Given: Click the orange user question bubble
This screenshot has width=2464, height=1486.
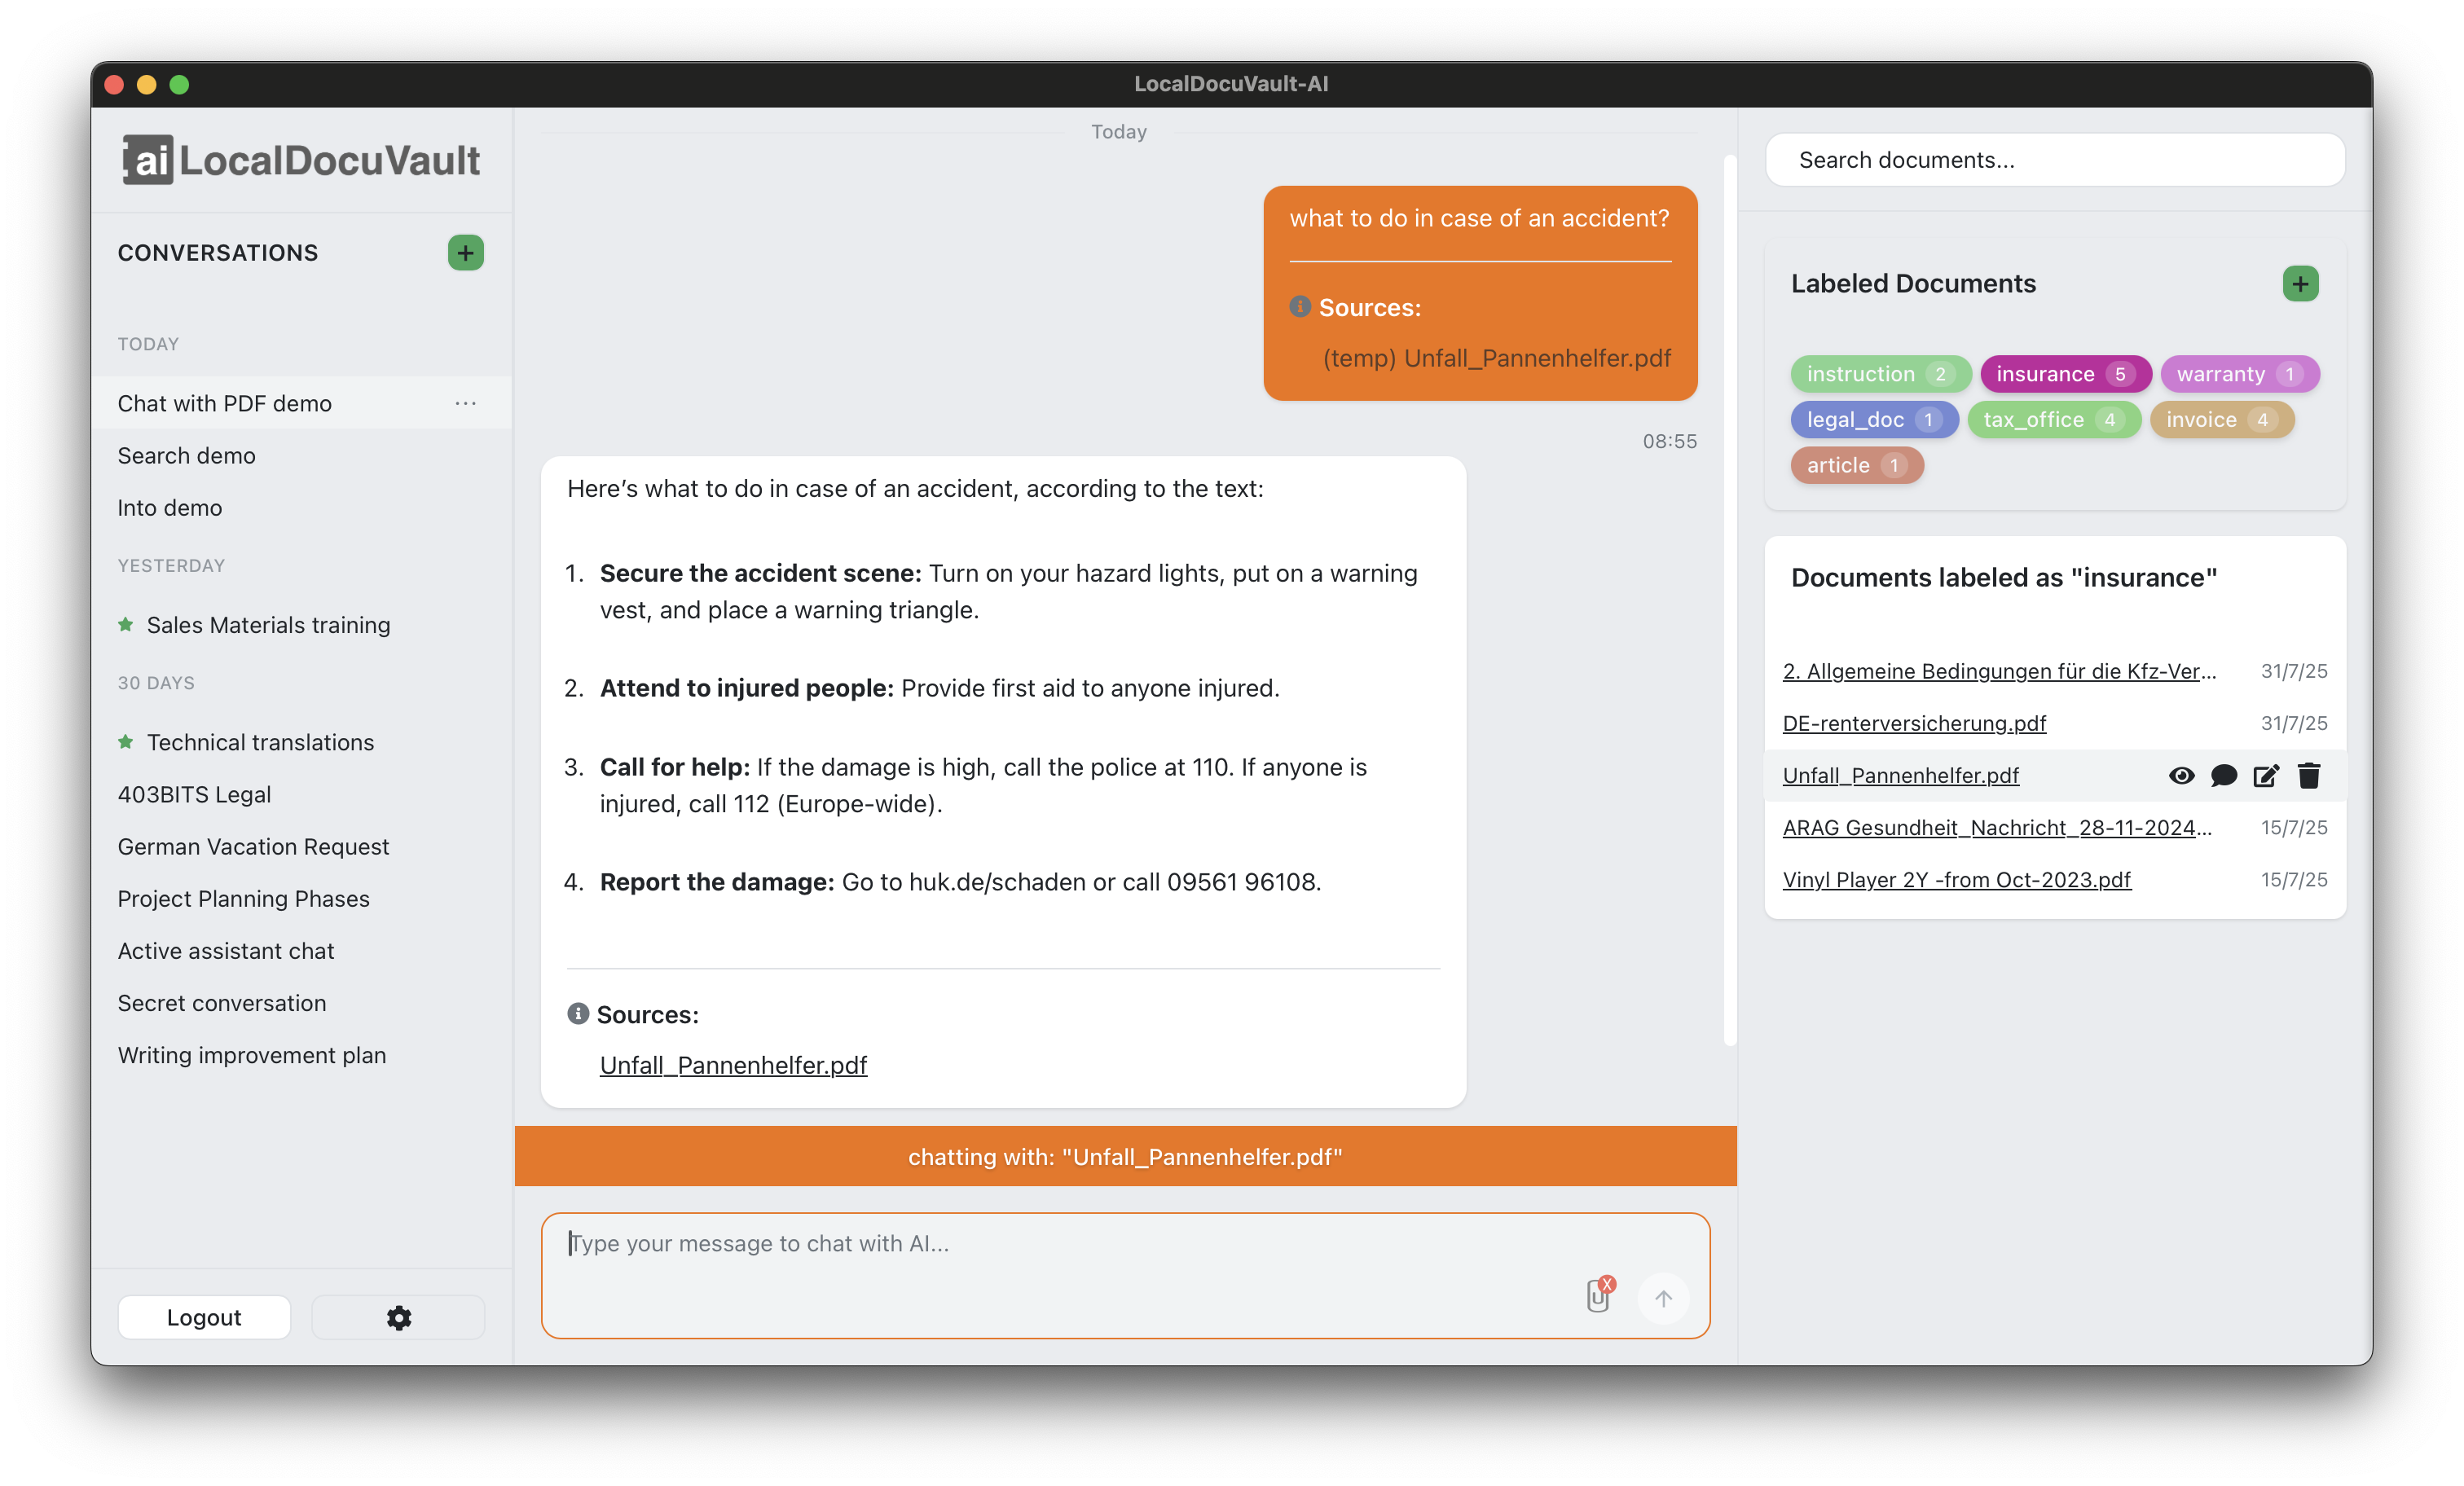Looking at the screenshot, I should 1480,293.
